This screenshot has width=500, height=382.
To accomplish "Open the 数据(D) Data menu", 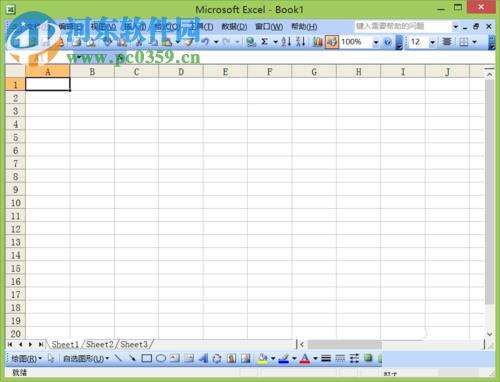I will click(x=234, y=27).
